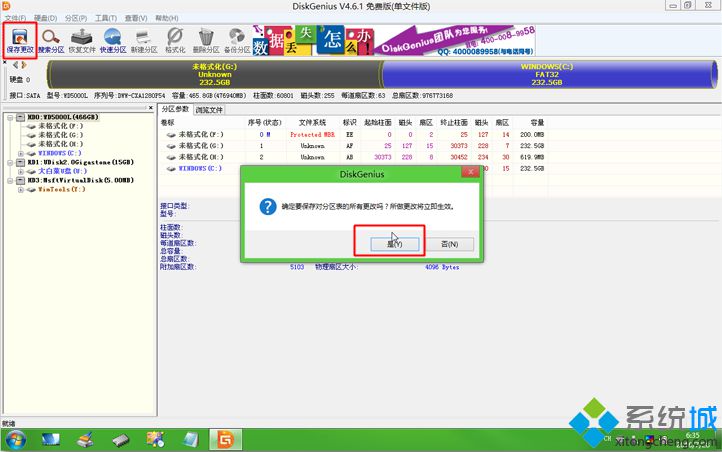
Task: Click the HD0 hard disk icon in tree
Action: 20,117
